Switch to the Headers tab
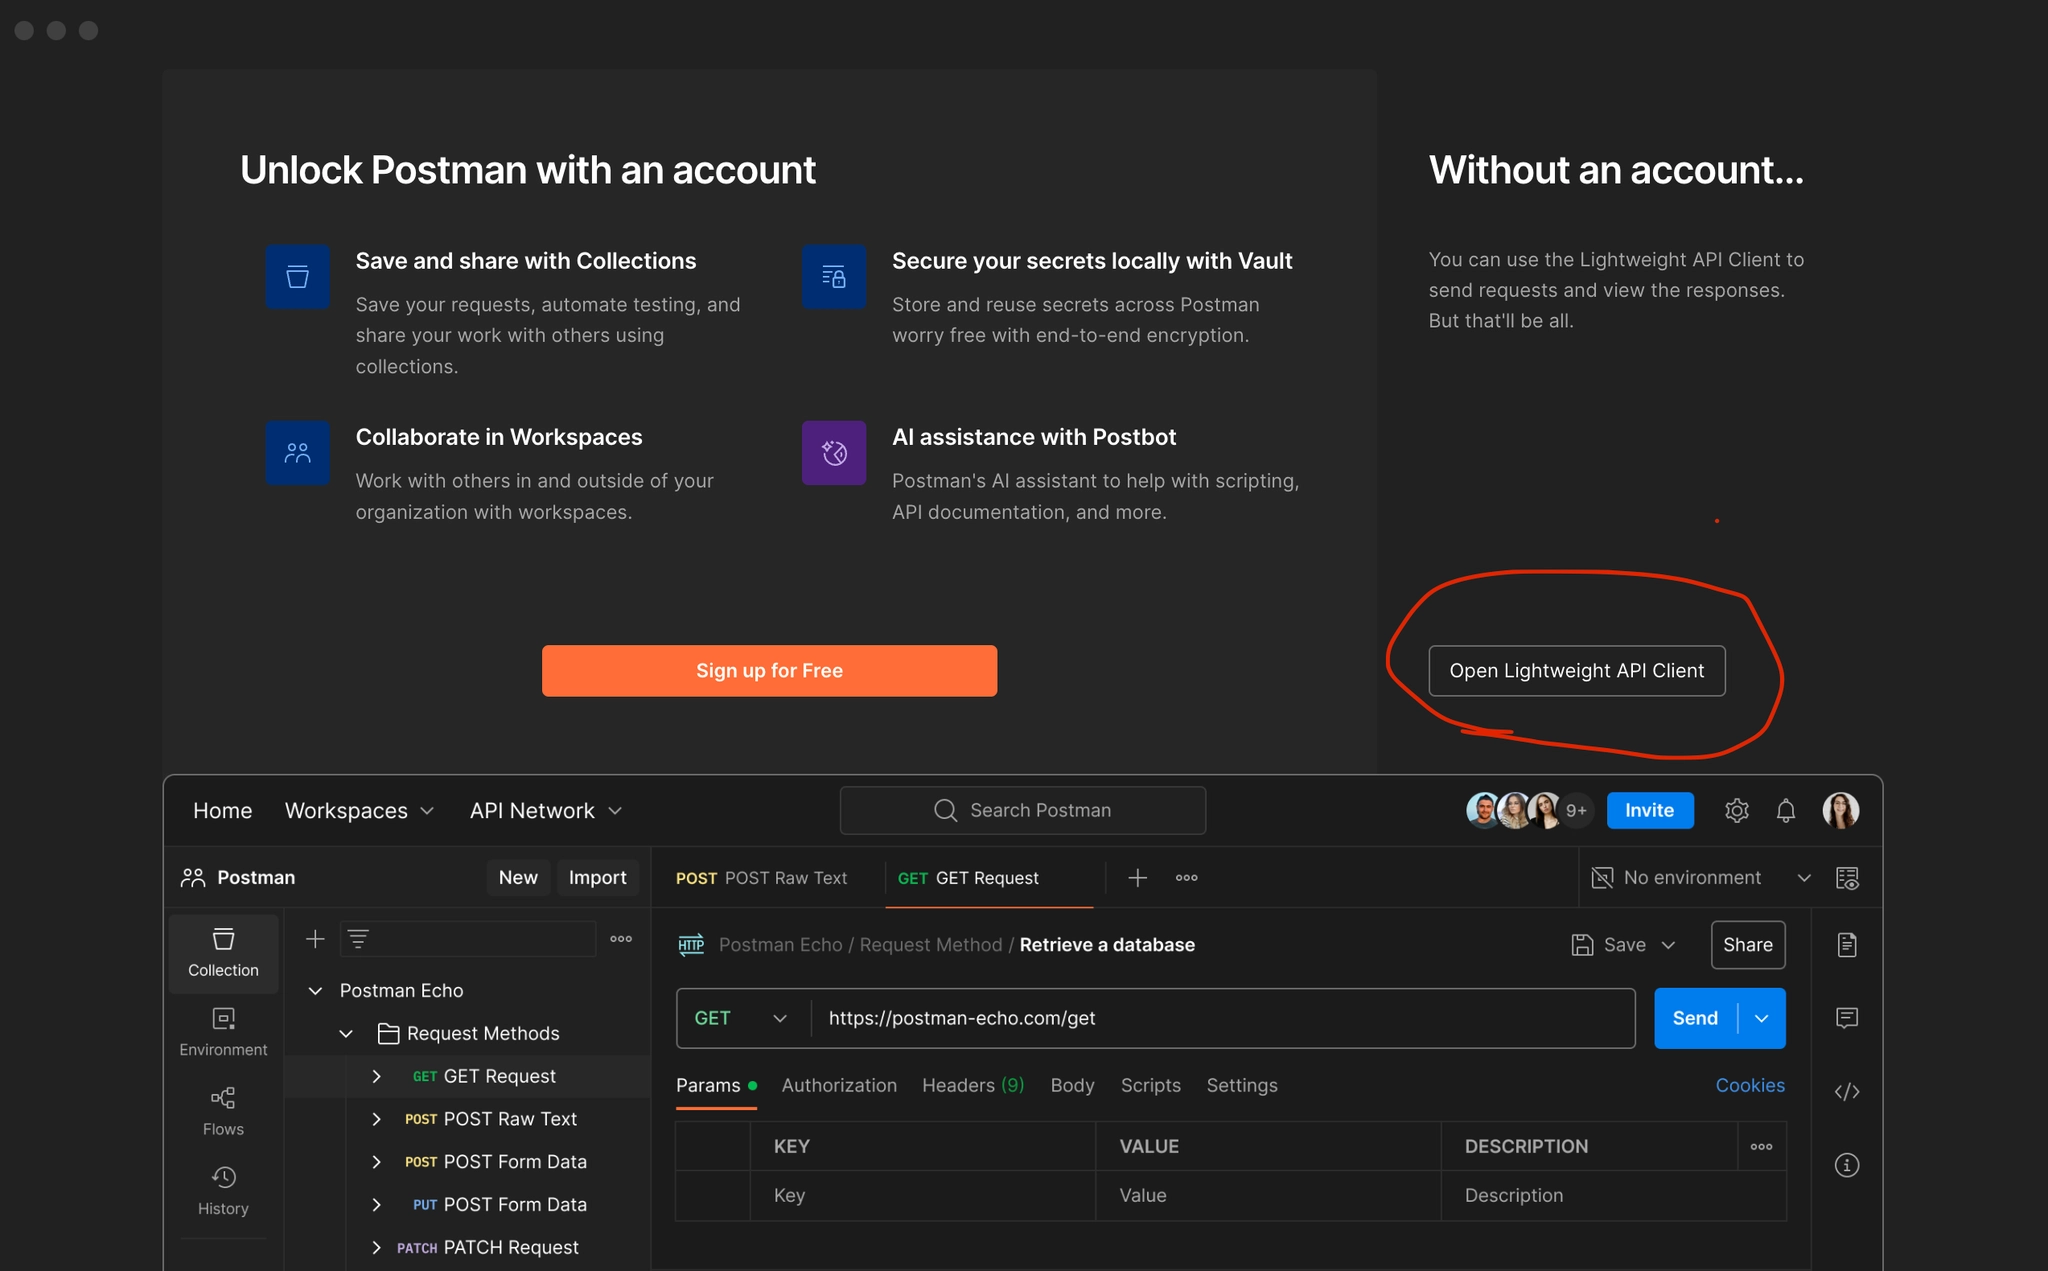This screenshot has height=1271, width=2048. (x=972, y=1085)
